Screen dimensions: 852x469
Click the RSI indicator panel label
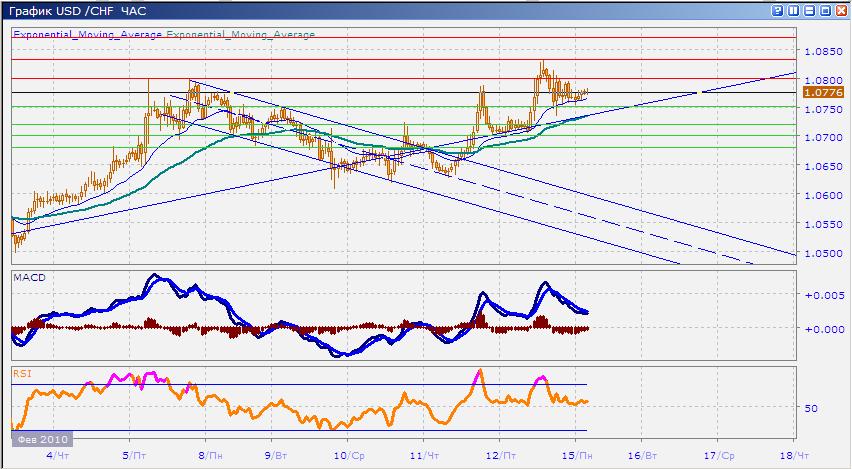tap(22, 373)
